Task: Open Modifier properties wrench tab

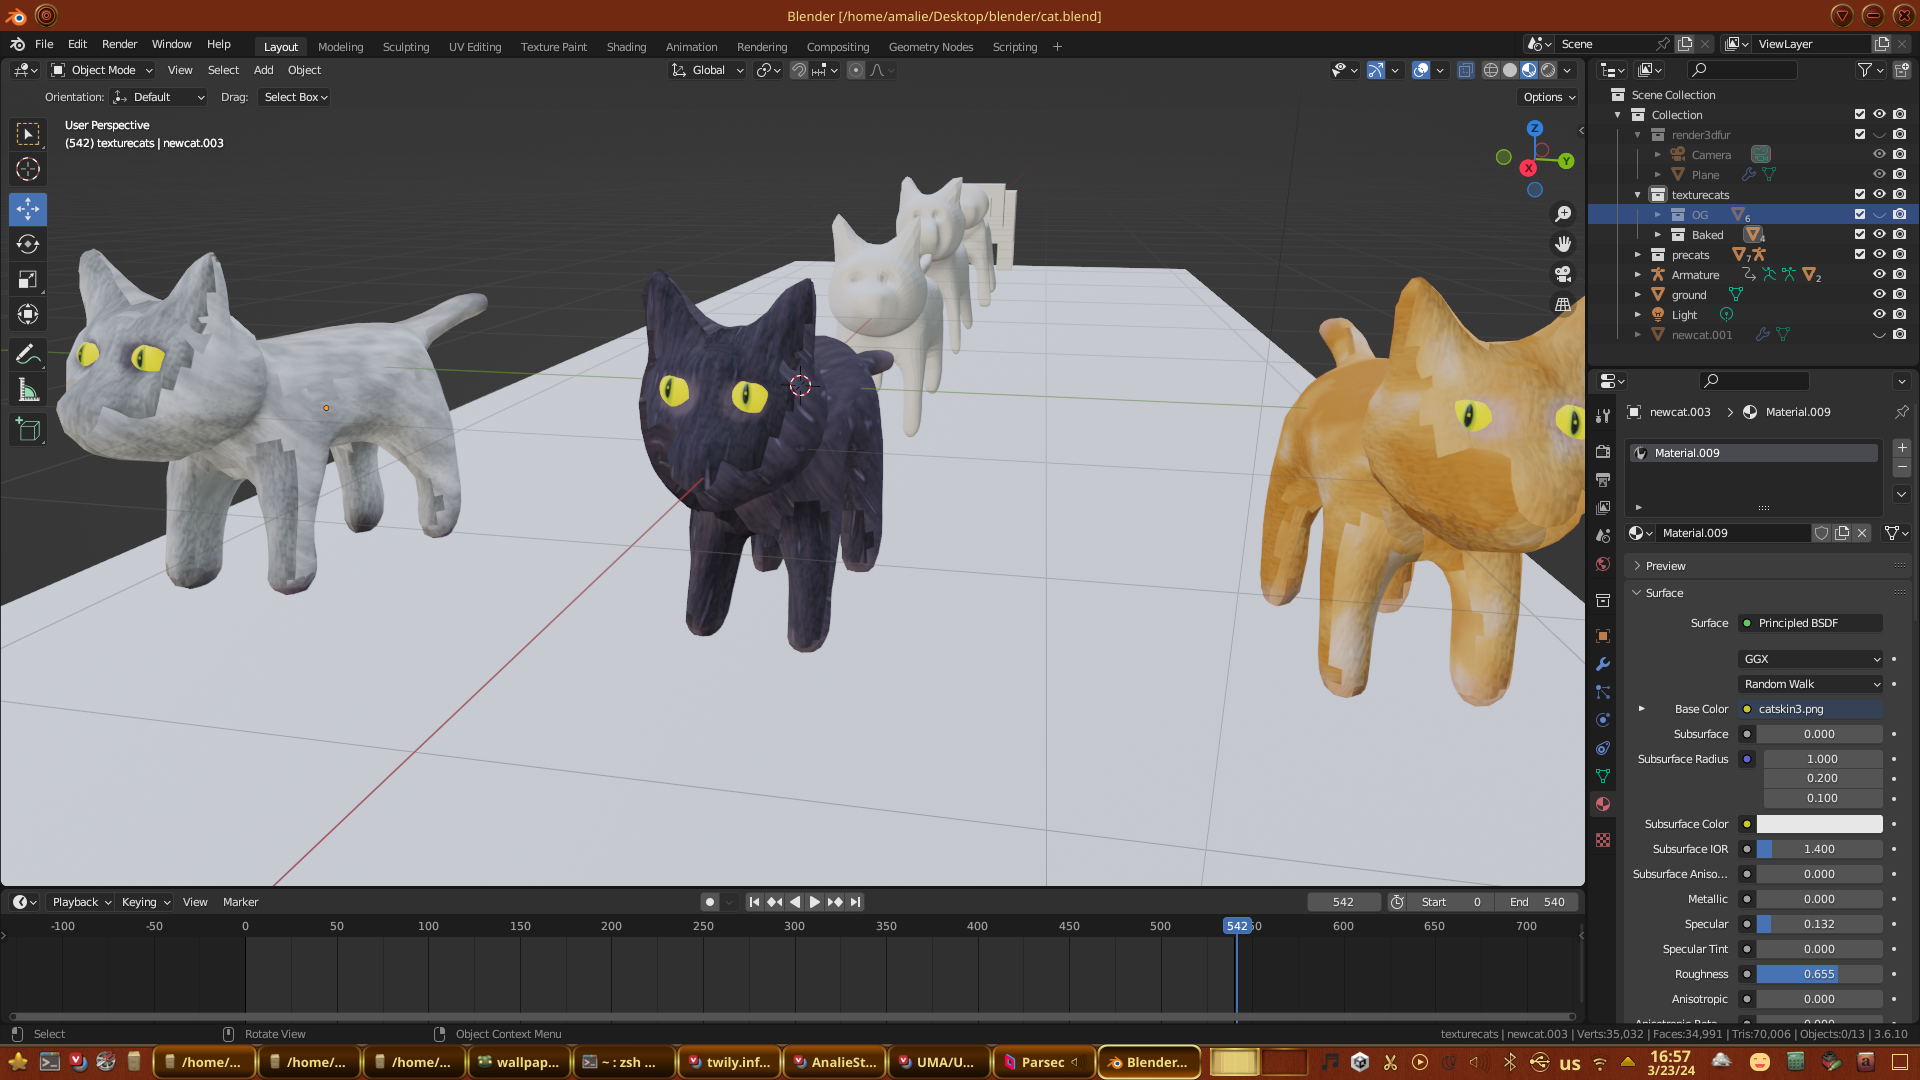Action: coord(1603,664)
